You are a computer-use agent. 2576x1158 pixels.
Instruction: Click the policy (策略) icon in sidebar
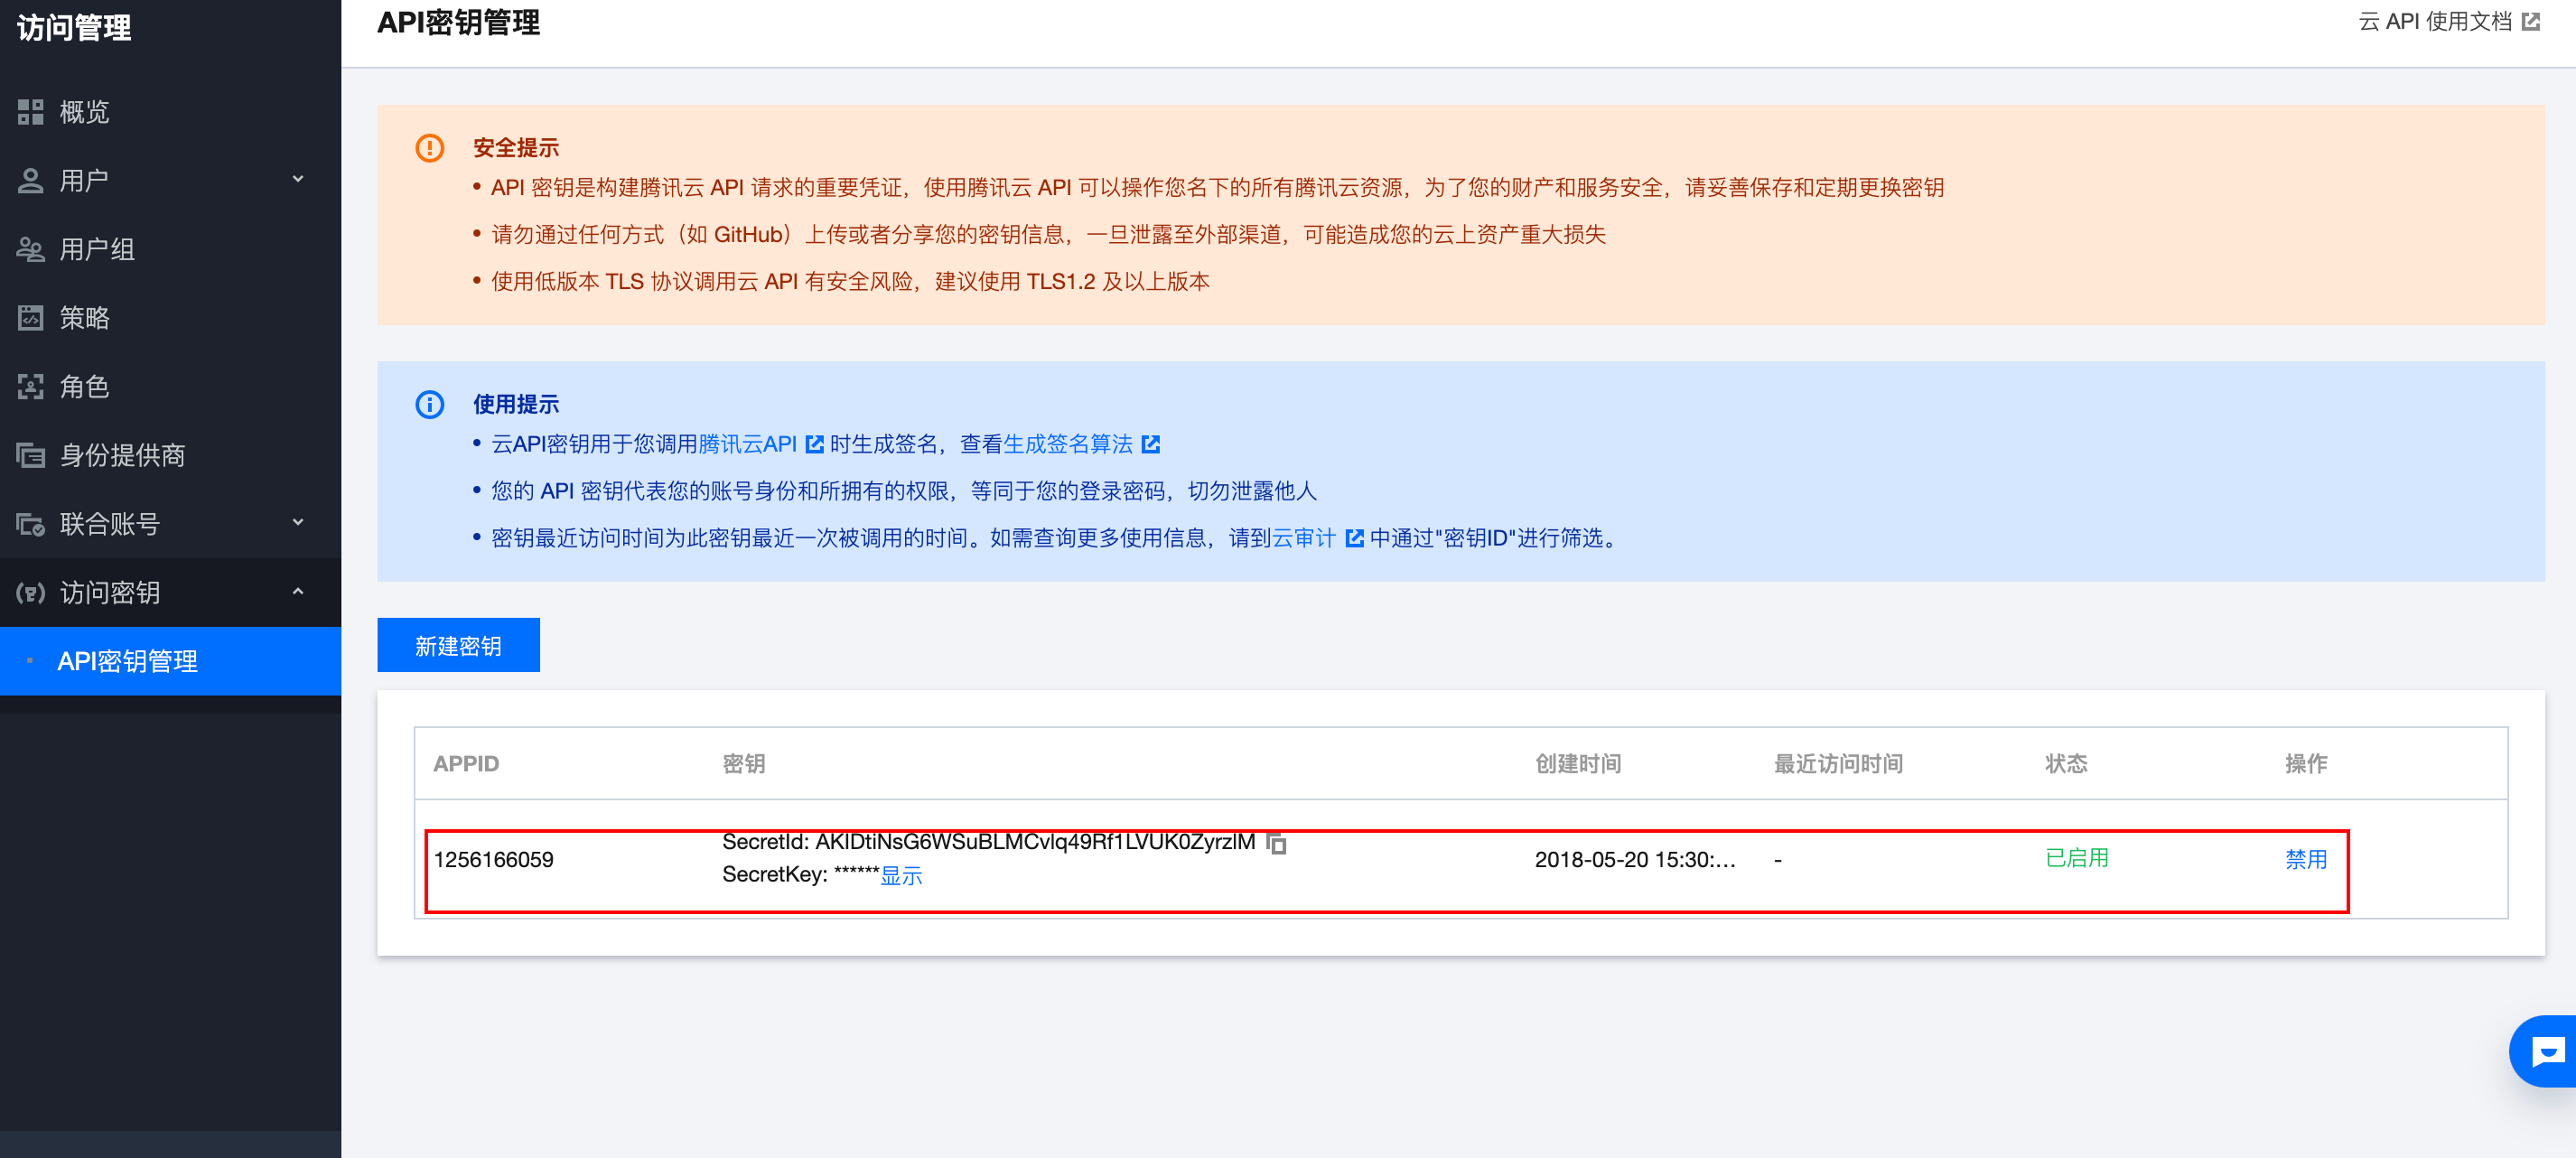(x=30, y=318)
